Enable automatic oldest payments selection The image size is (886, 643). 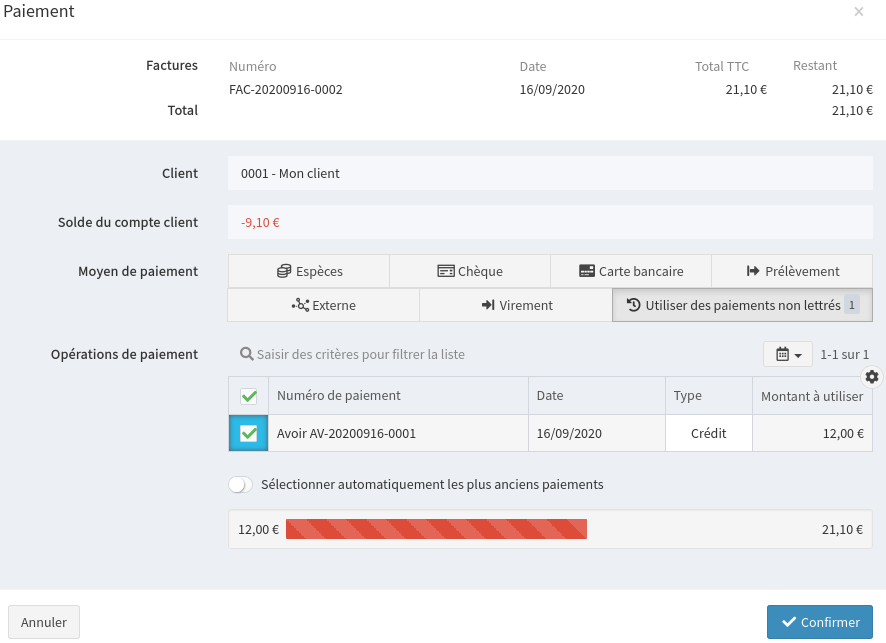click(x=241, y=484)
